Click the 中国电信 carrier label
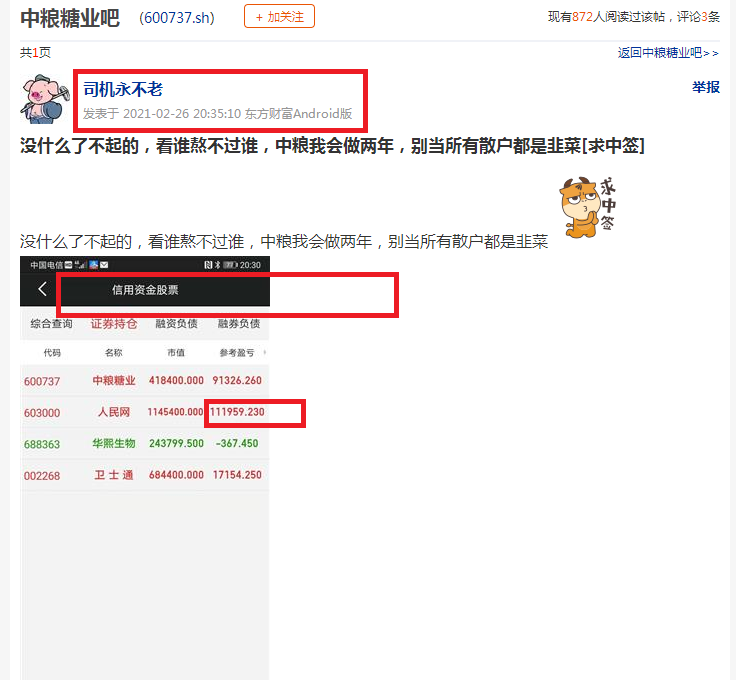This screenshot has height=680, width=736. pos(46,265)
